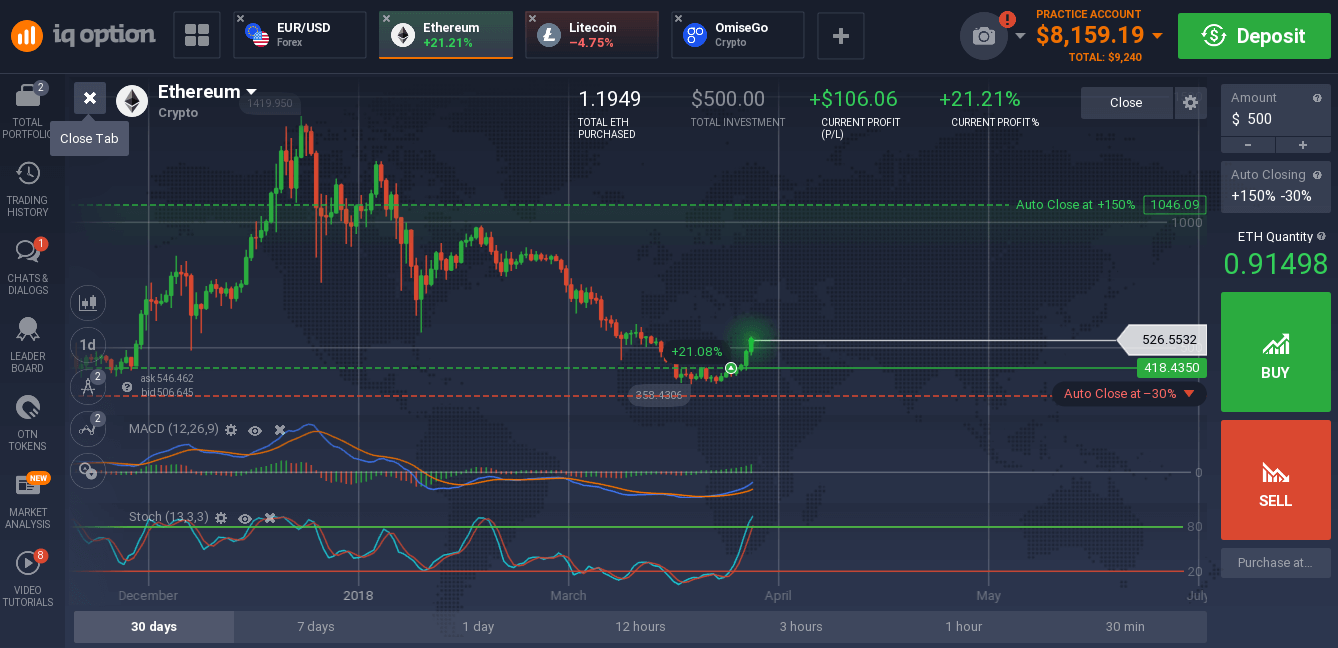Open the asset grid layout selector
The width and height of the screenshot is (1338, 648).
[197, 36]
